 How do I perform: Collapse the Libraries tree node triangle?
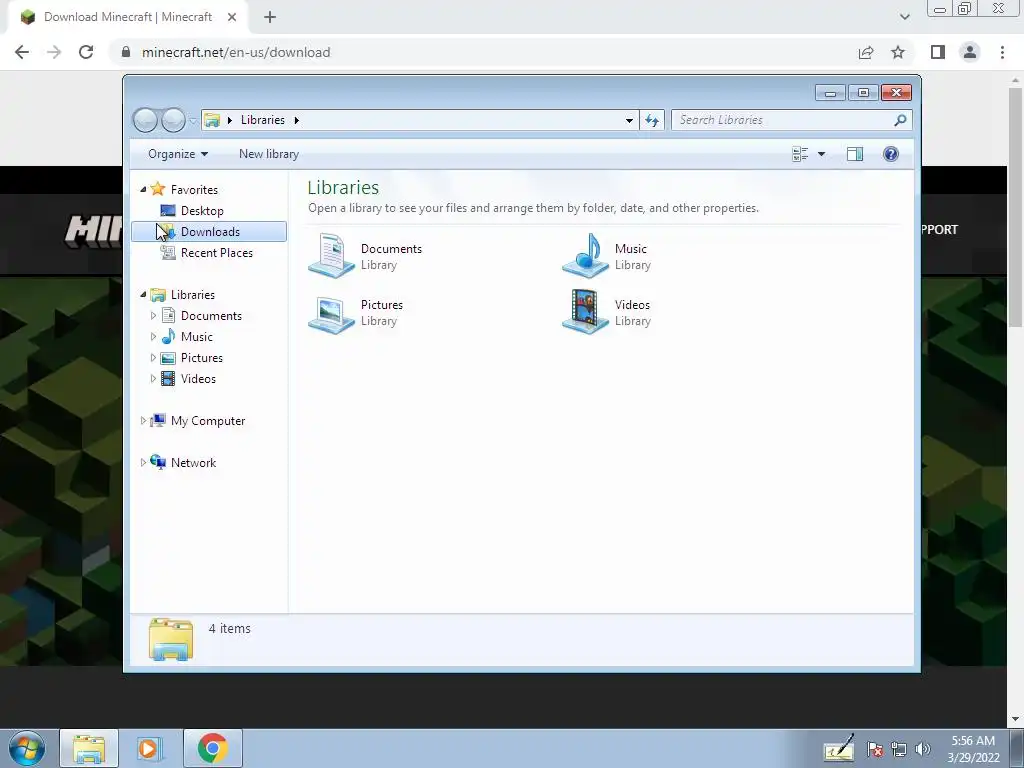click(x=143, y=295)
